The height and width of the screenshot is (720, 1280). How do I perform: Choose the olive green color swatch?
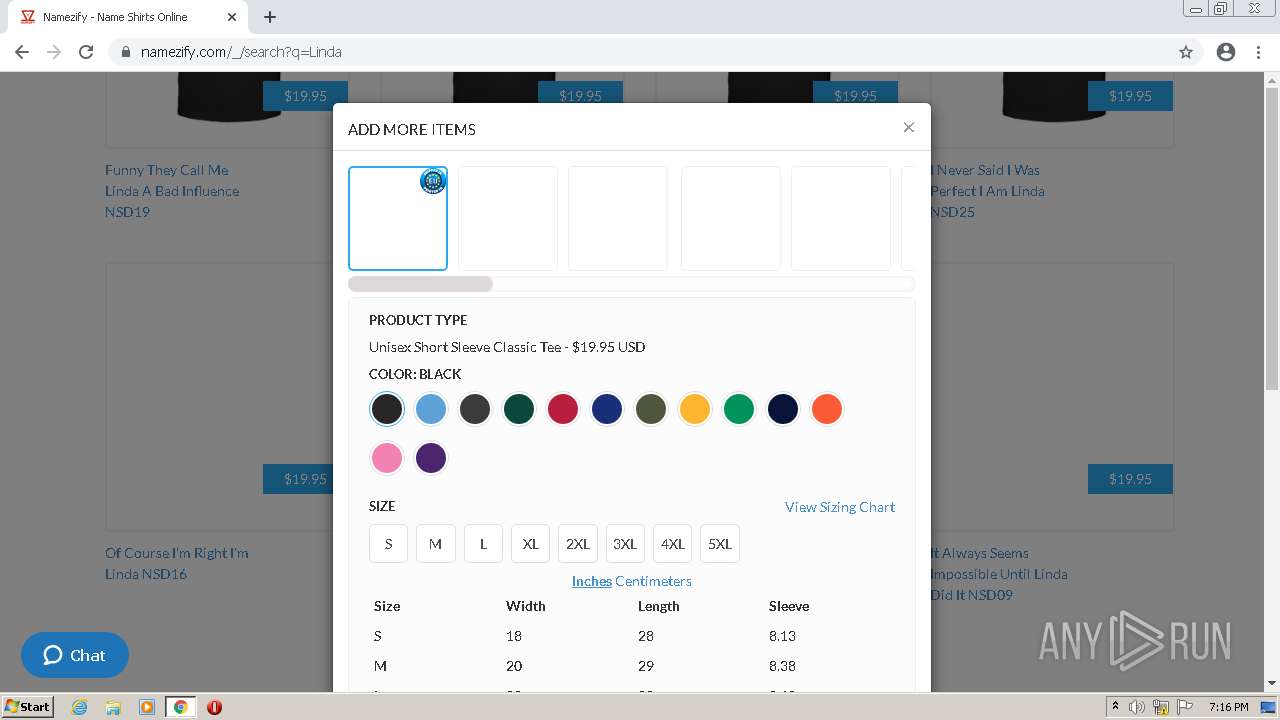click(651, 409)
